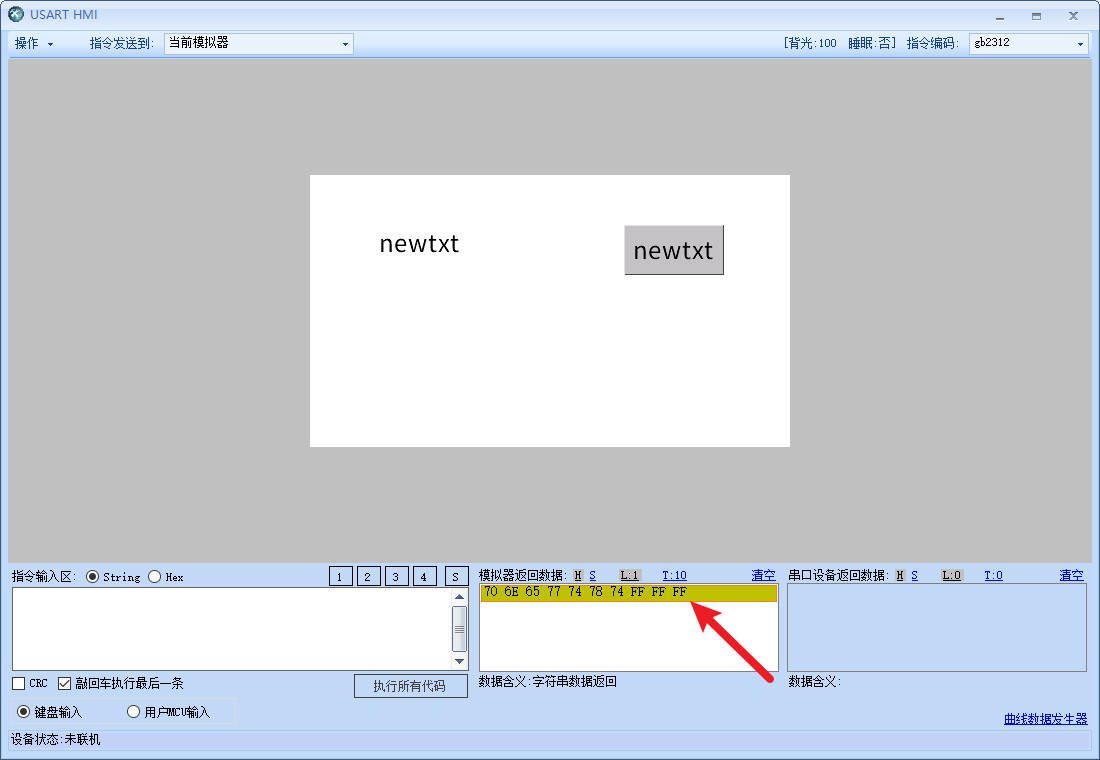Image resolution: width=1100 pixels, height=760 pixels.
Task: Switch simulator return data to H view
Action: point(578,576)
